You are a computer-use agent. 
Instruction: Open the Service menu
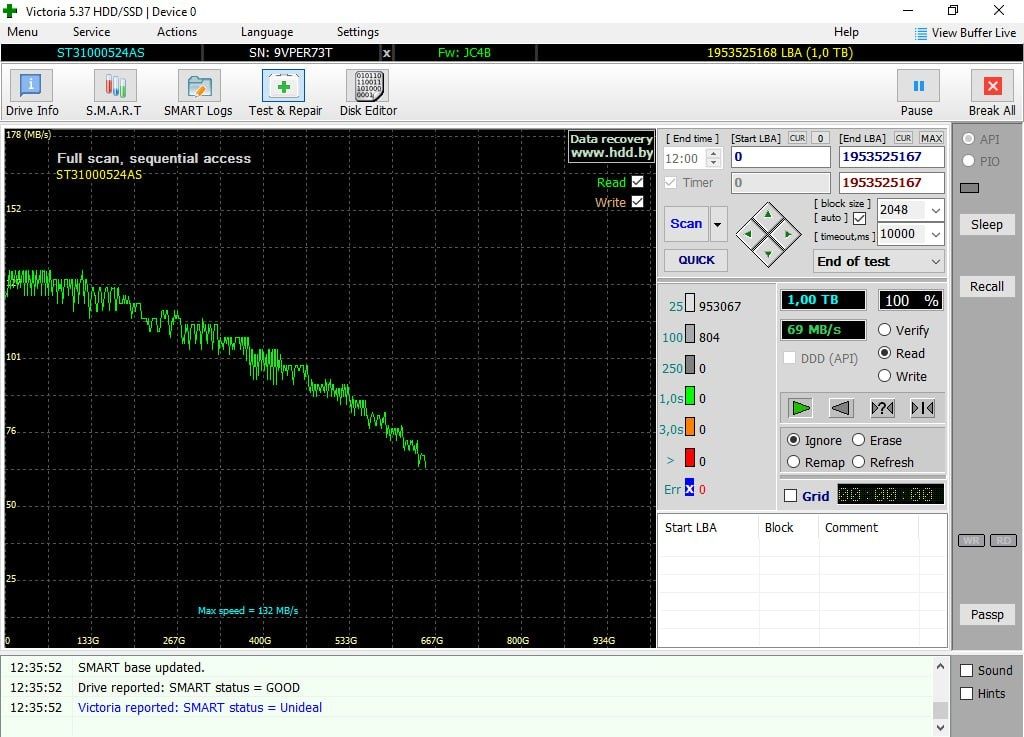tap(91, 32)
